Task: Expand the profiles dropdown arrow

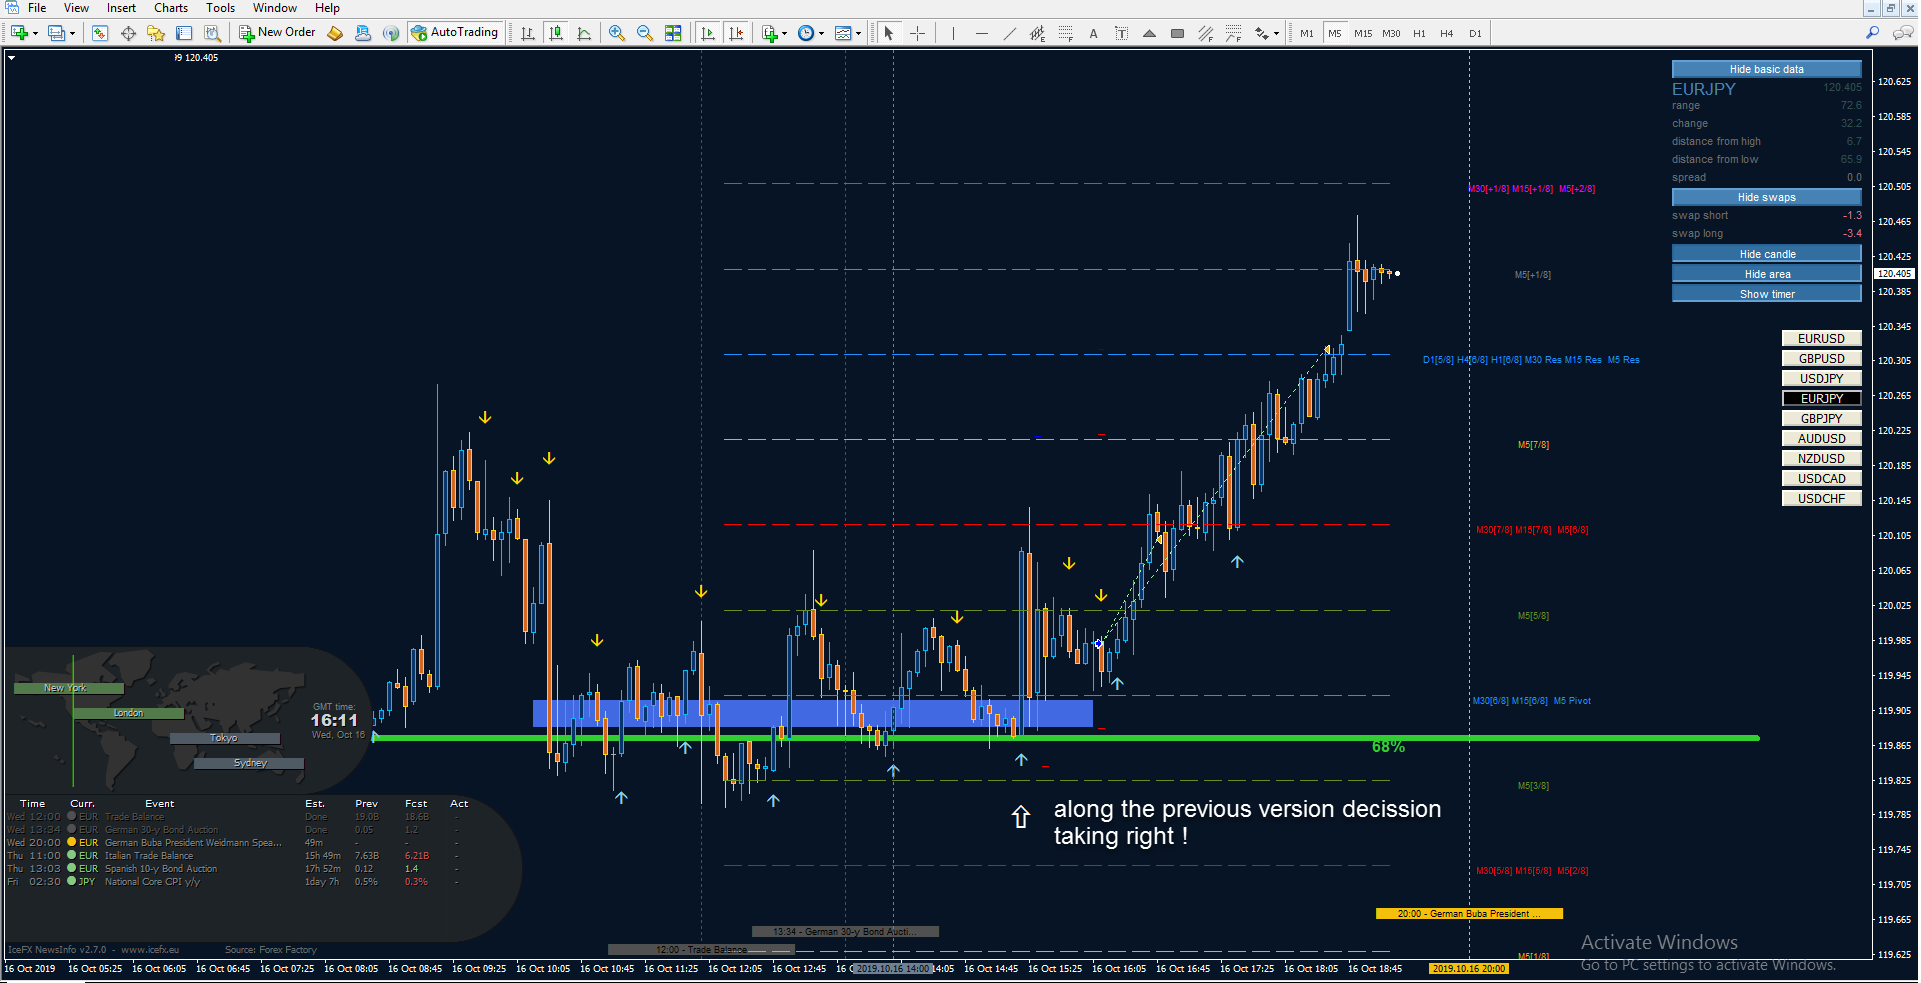Action: (72, 34)
